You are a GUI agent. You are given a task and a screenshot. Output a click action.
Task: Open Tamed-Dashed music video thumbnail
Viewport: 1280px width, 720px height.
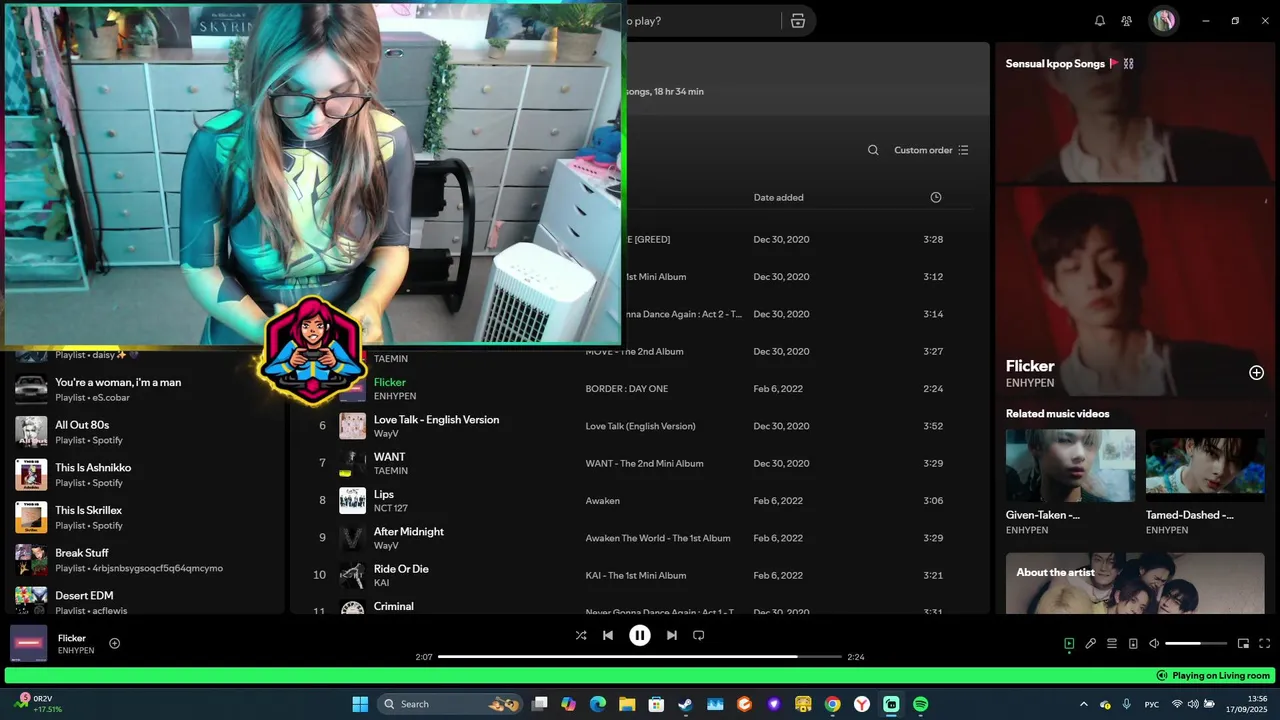tap(1205, 466)
